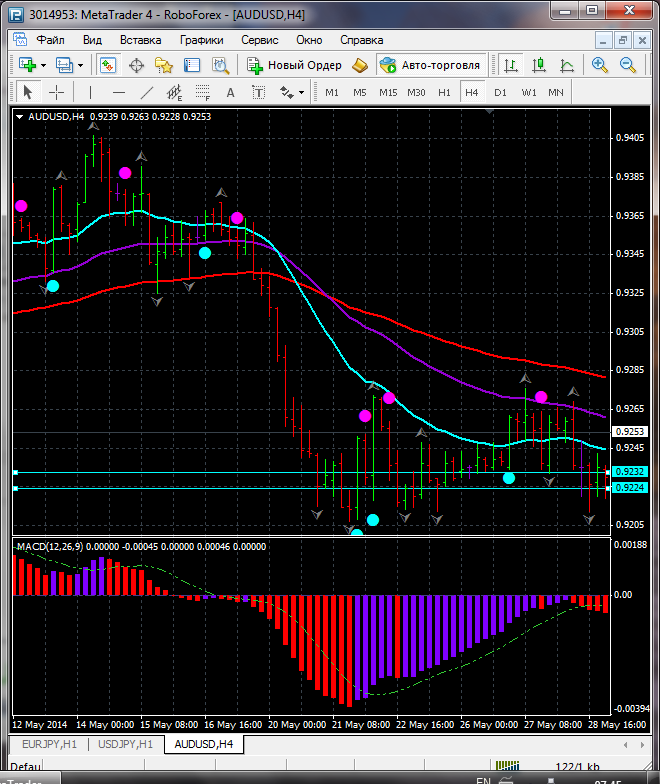Open the Вставка menu
Screen dimensions: 660x784
pos(140,40)
